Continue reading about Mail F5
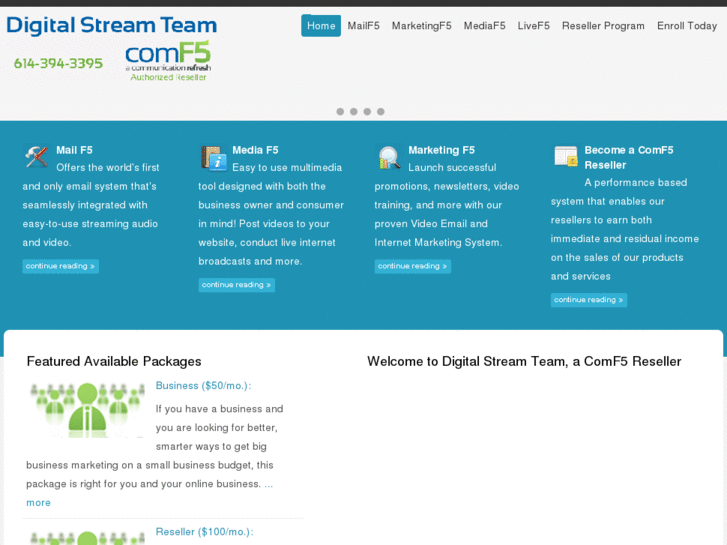Image resolution: width=727 pixels, height=545 pixels. tap(61, 266)
